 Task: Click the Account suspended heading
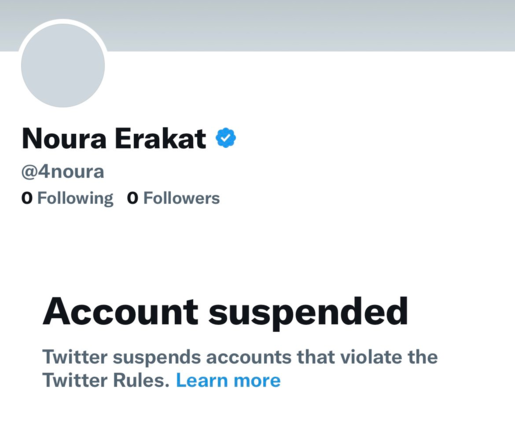pyautogui.click(x=225, y=312)
